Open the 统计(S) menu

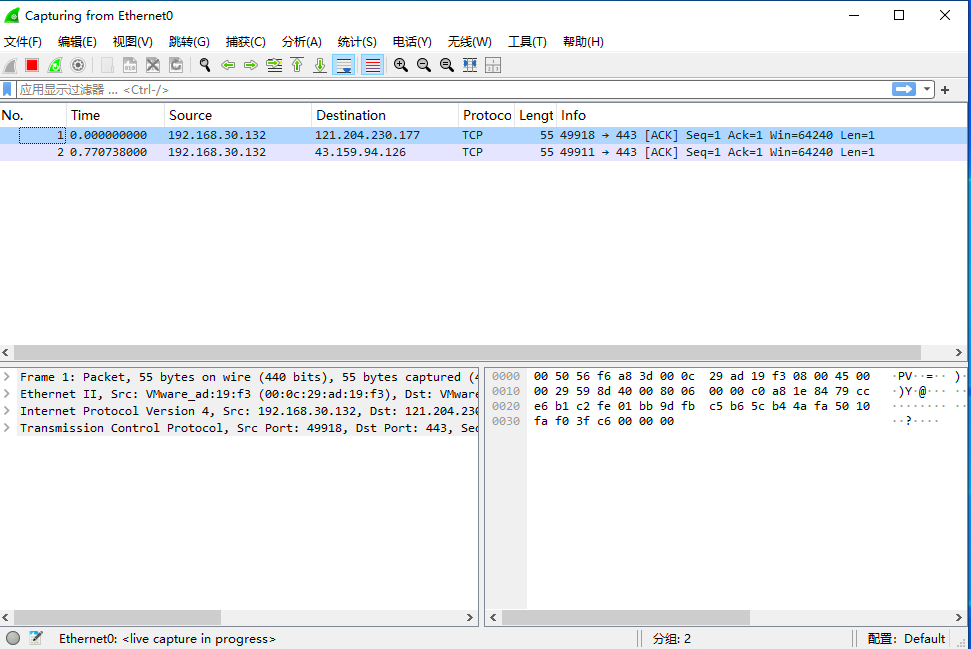[x=357, y=41]
